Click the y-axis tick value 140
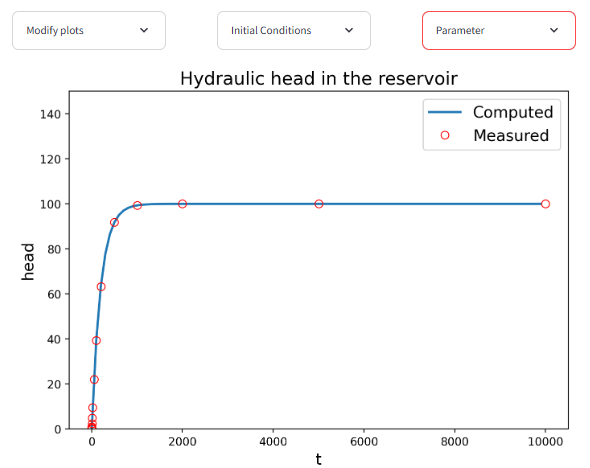 50,114
